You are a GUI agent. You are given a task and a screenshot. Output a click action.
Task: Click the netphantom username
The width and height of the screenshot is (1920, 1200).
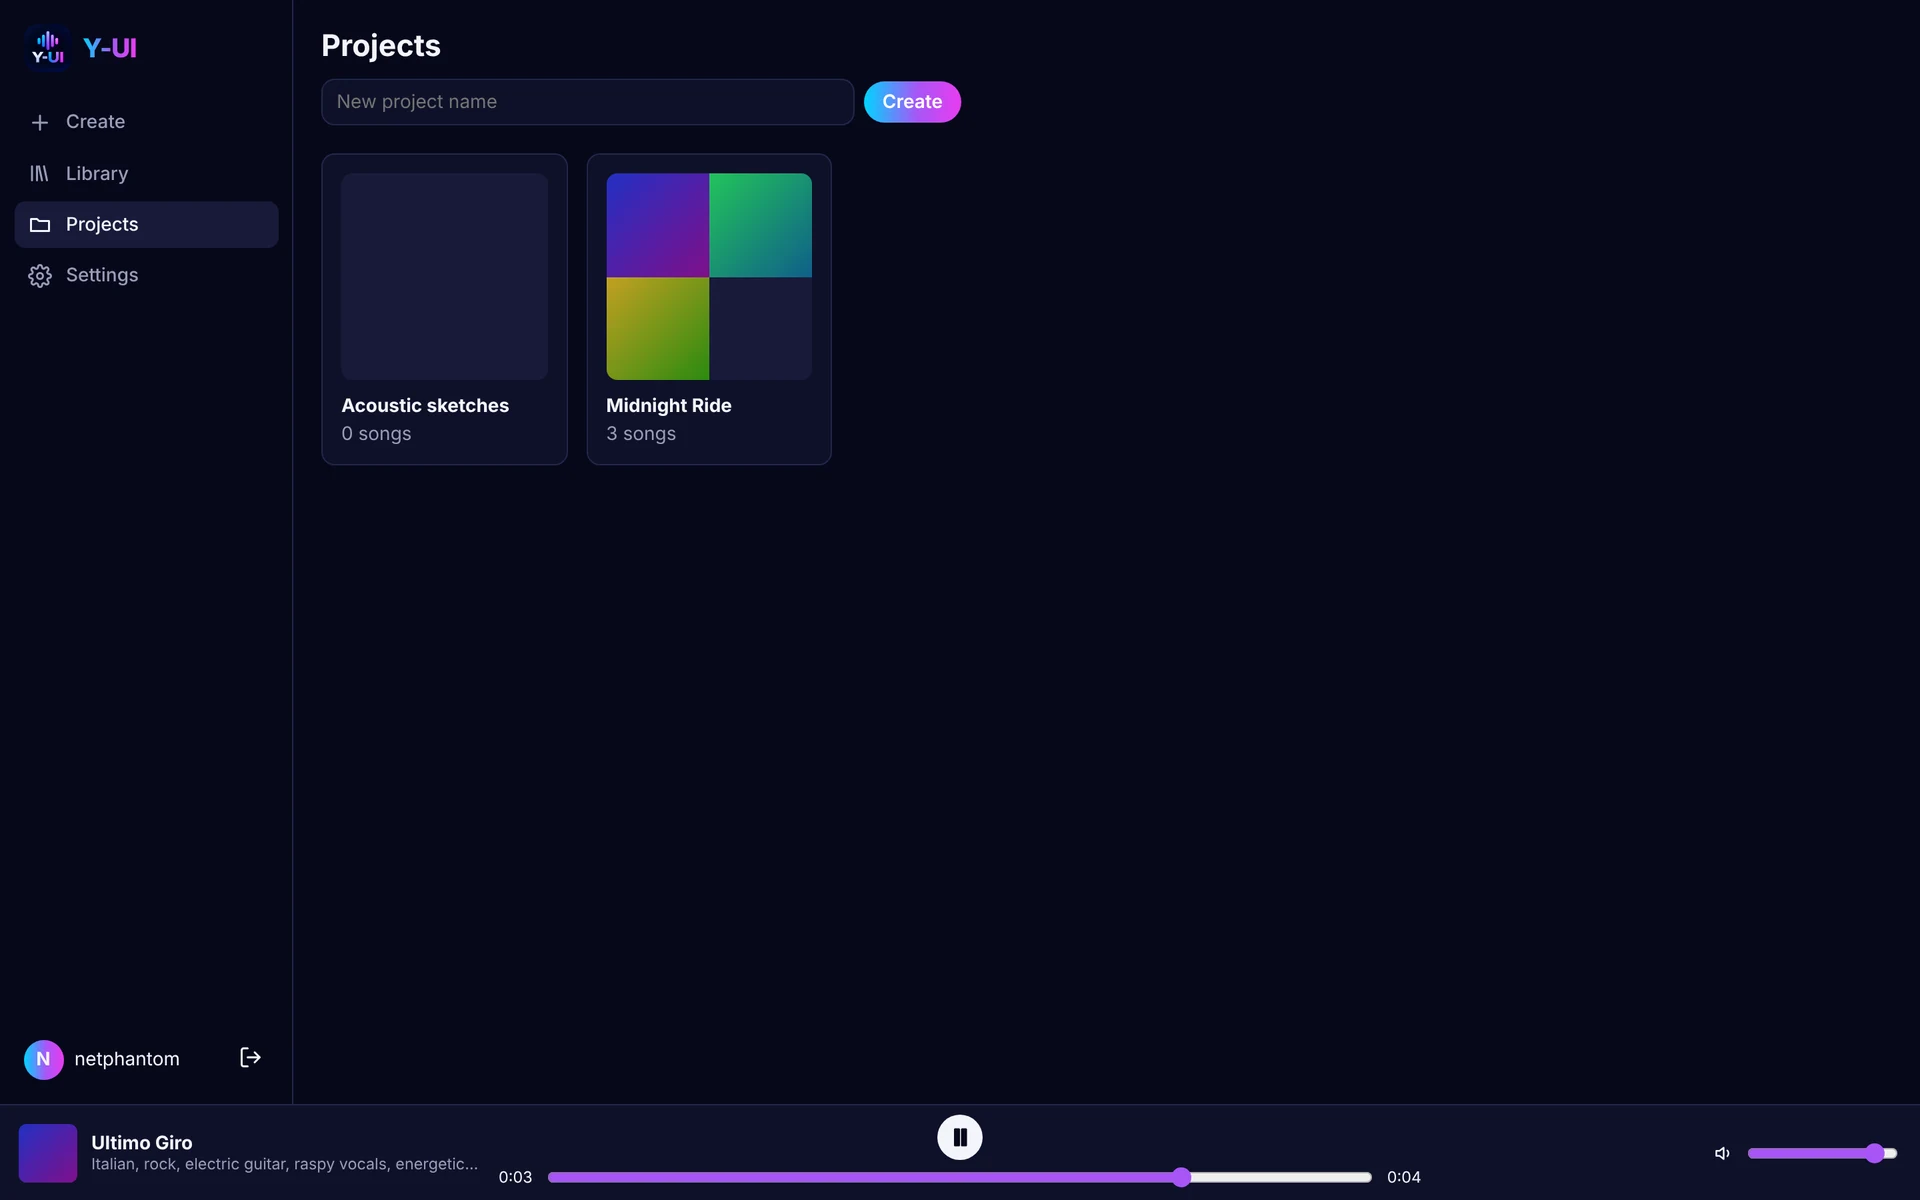127,1059
